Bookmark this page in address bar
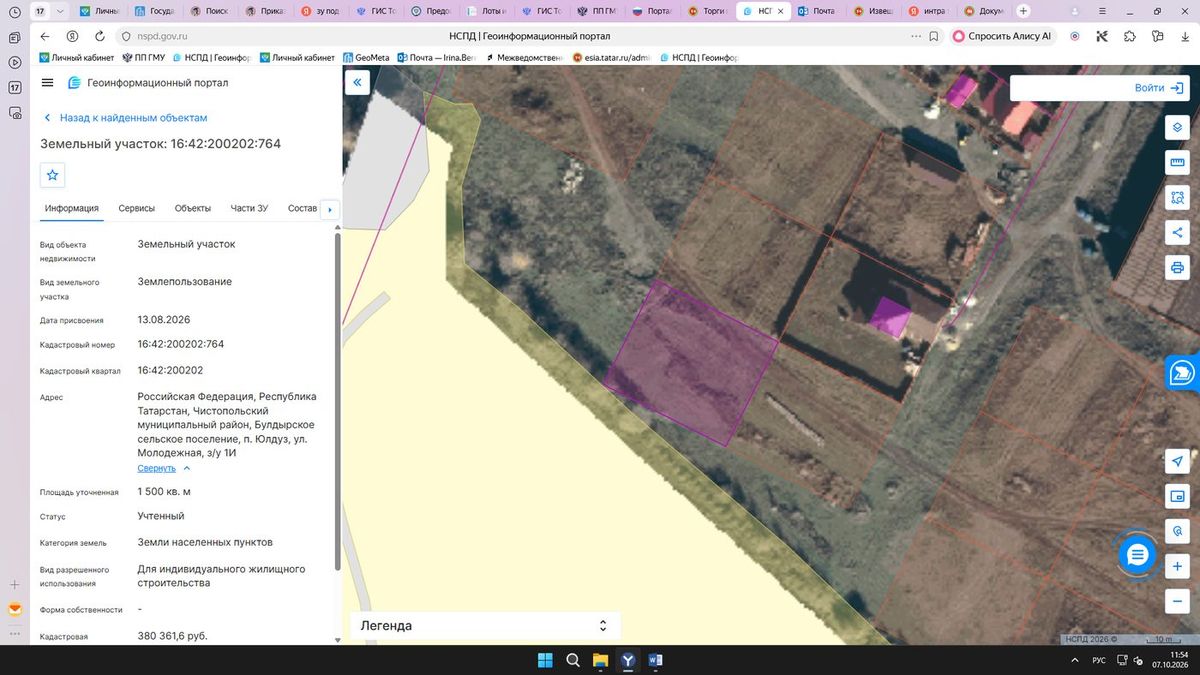 click(x=933, y=36)
